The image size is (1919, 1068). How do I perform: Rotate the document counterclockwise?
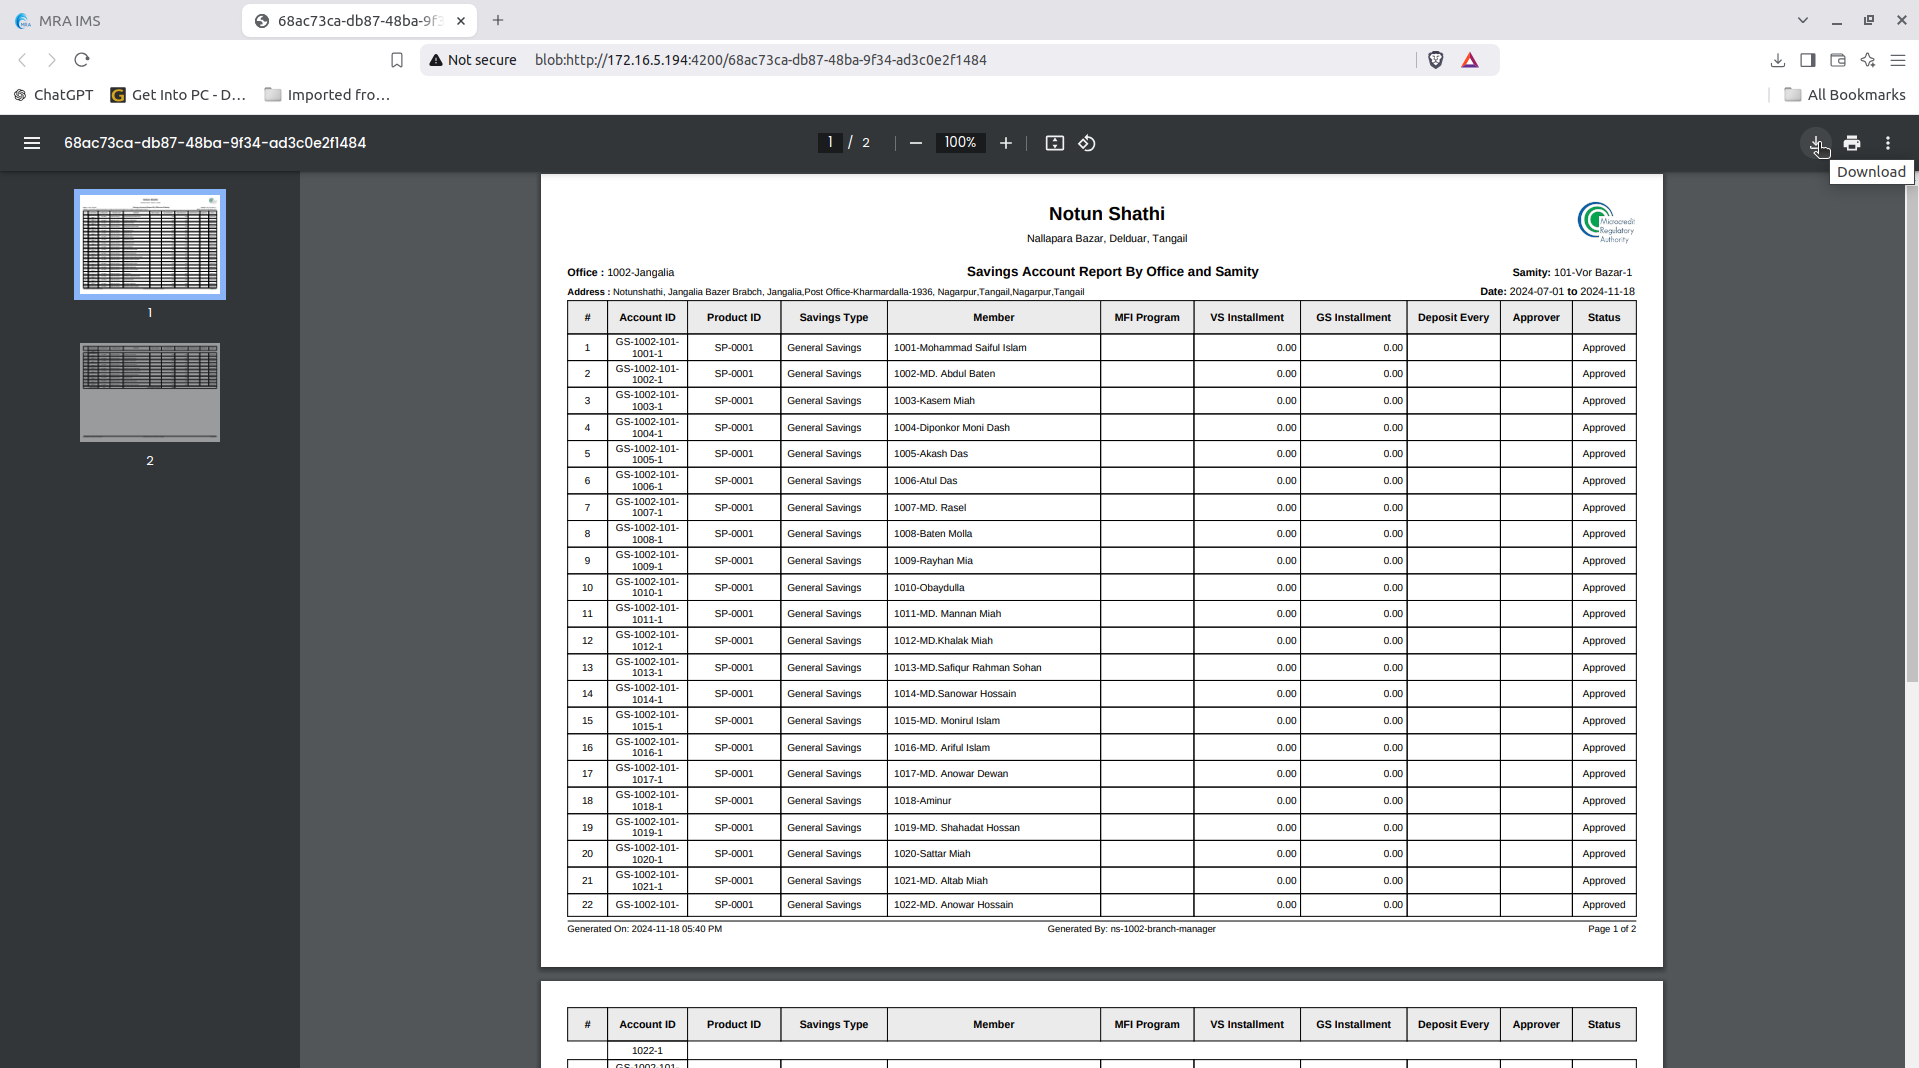click(1087, 143)
